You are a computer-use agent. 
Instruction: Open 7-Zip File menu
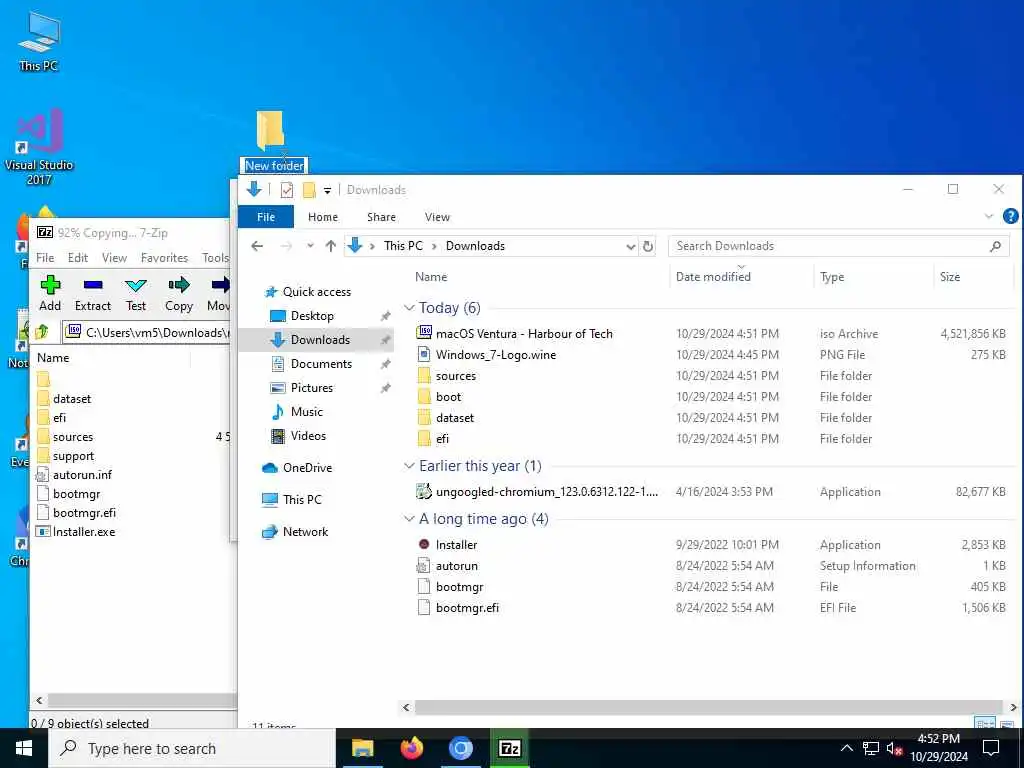(45, 258)
